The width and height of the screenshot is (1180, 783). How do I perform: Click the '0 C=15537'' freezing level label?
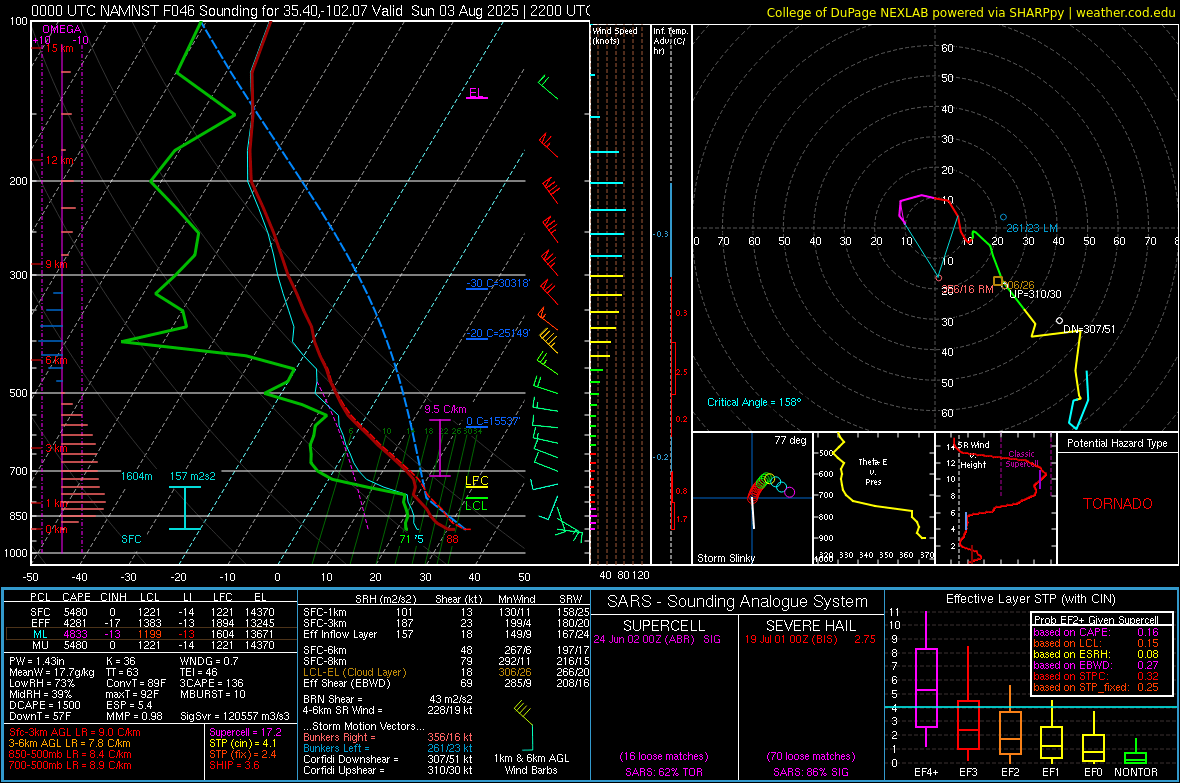[x=493, y=421]
